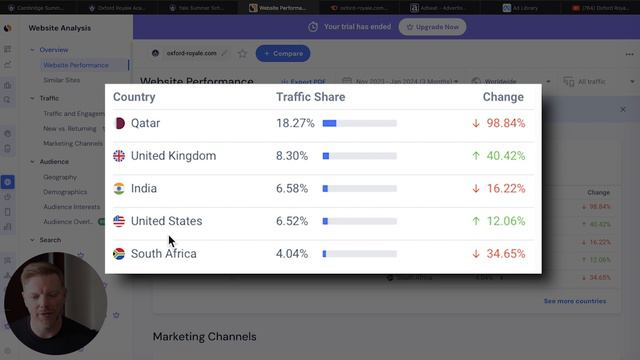
Task: Click the United States flag icon
Action: (119, 221)
